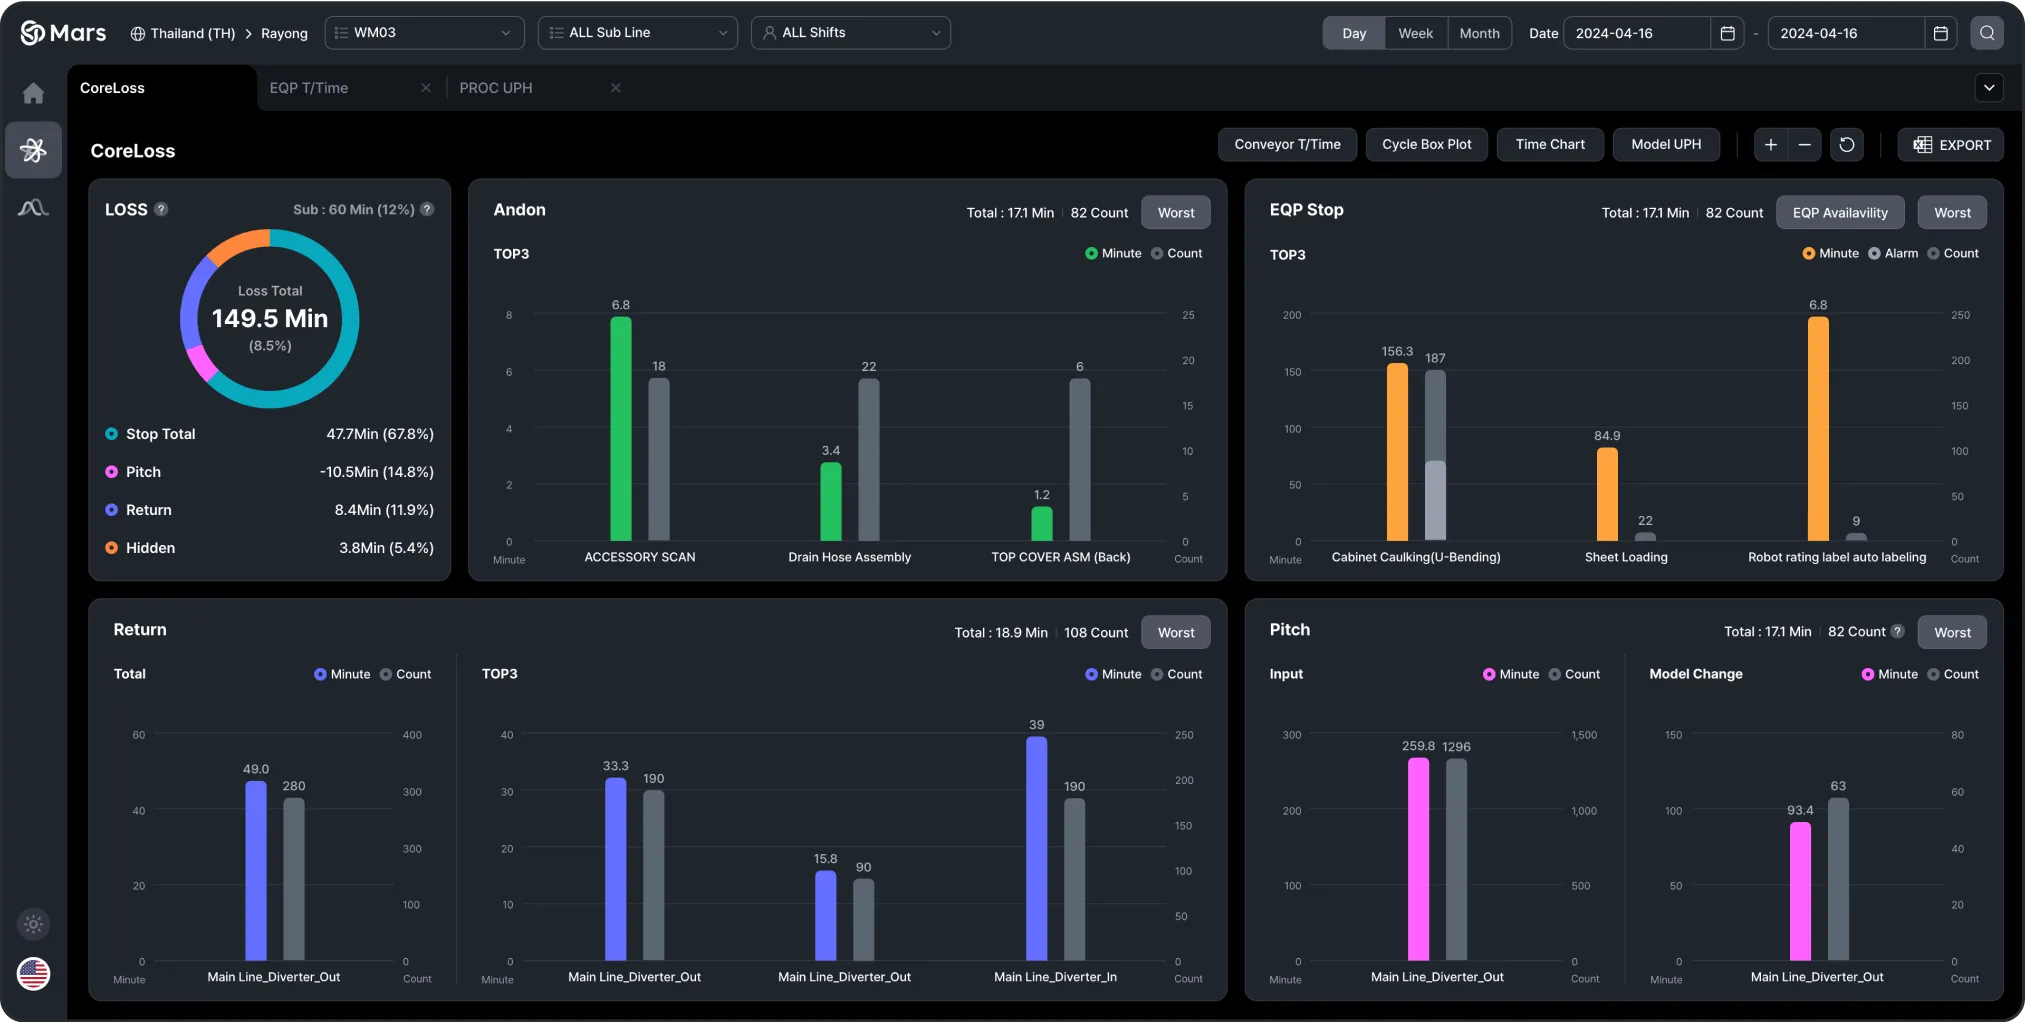
Task: Open the curve/chart icon in sidebar
Action: coord(33,207)
